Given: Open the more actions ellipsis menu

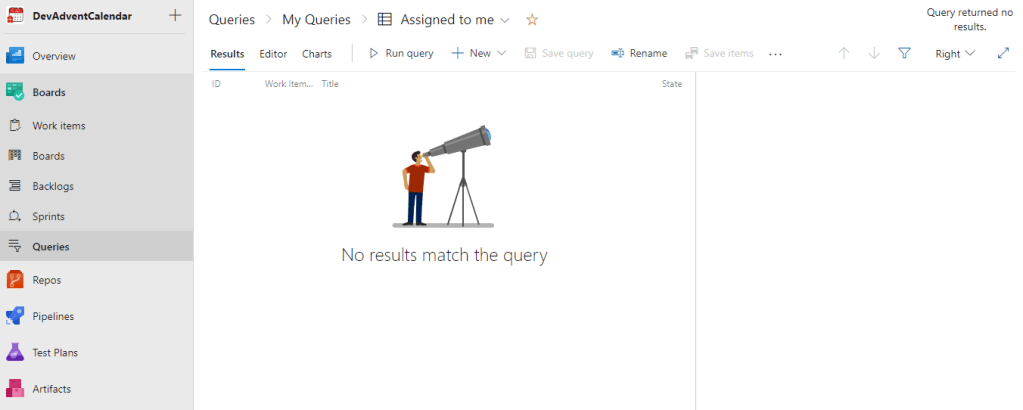Looking at the screenshot, I should 775,54.
